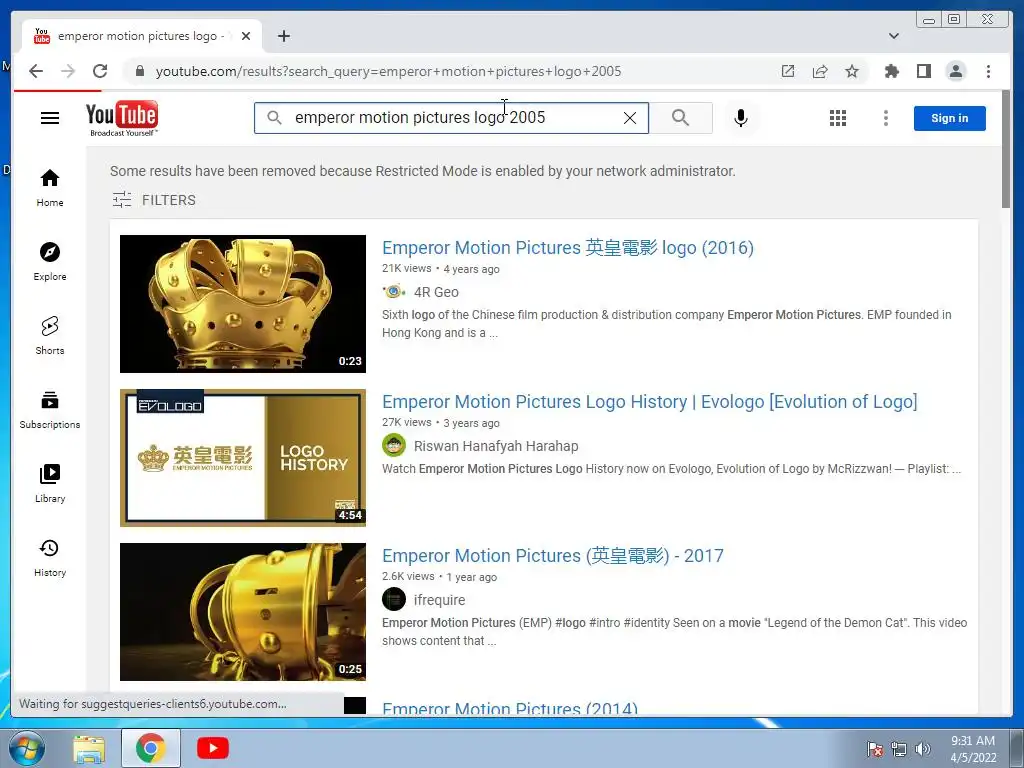1024x768 pixels.
Task: Open Emperor Motion Pictures (2014) result
Action: click(509, 708)
